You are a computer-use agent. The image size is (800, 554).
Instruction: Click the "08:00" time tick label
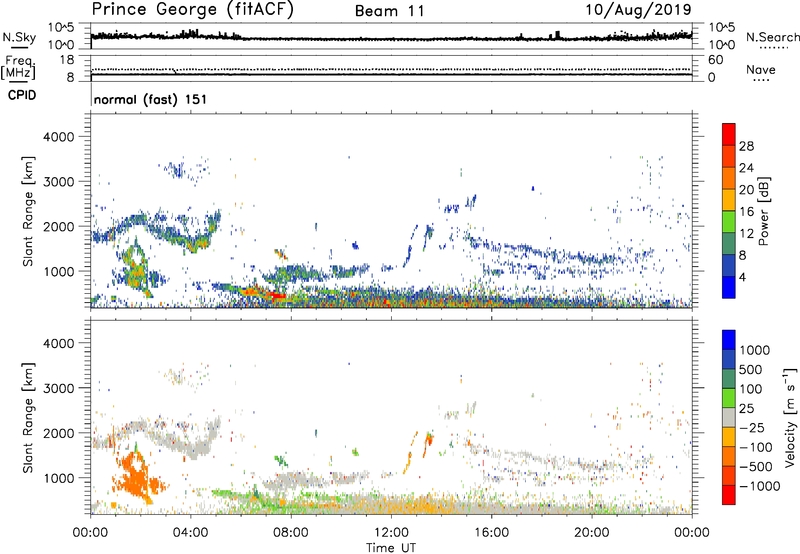coord(291,533)
